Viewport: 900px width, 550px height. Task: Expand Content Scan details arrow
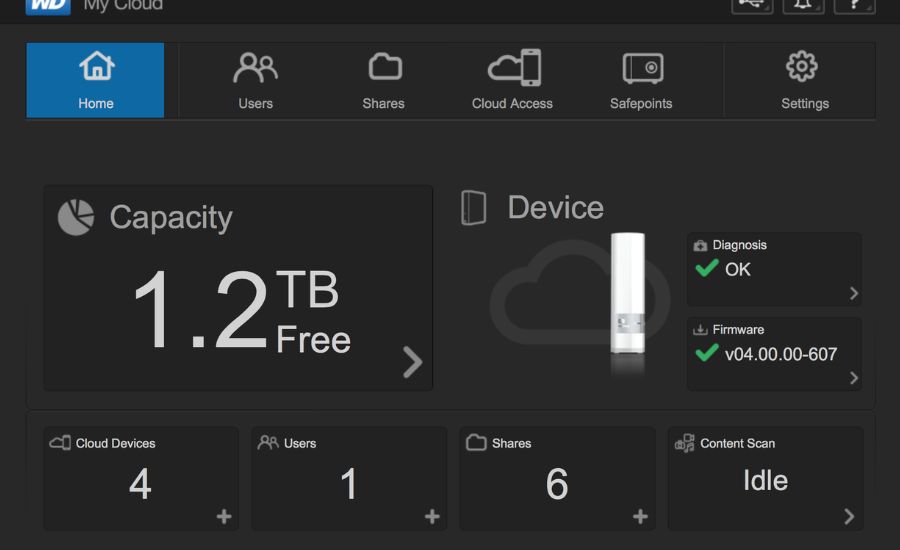click(849, 517)
